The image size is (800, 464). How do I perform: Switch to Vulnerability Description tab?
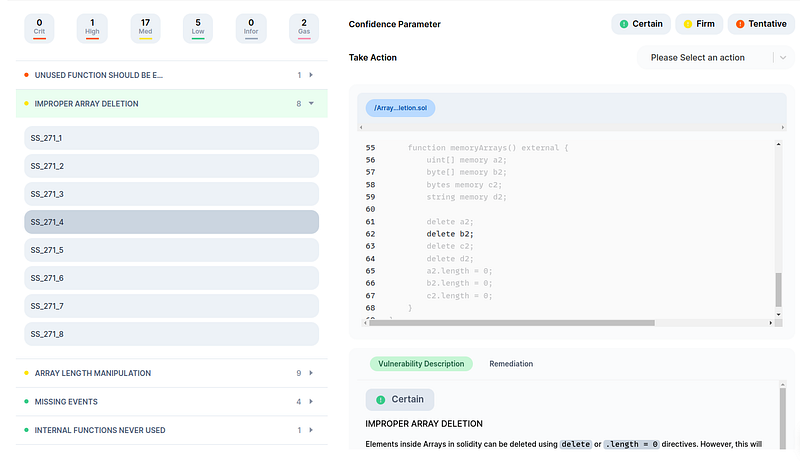point(421,364)
